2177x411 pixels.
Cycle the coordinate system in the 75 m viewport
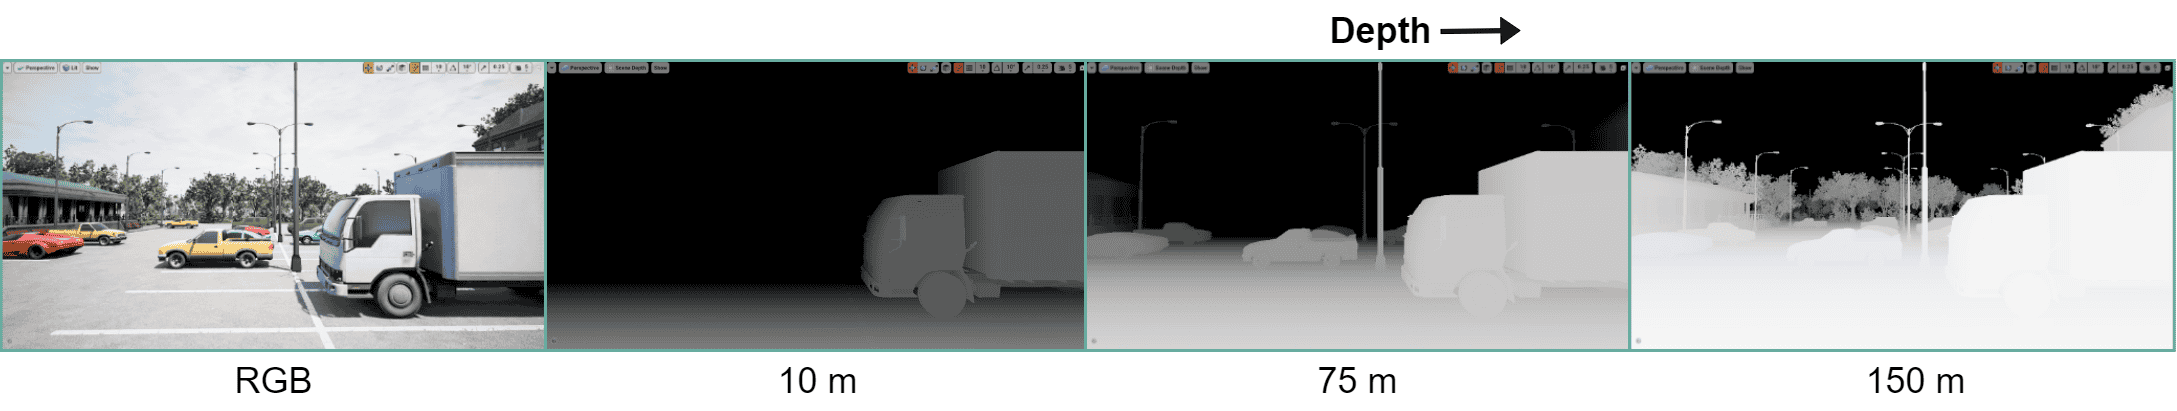point(1487,68)
